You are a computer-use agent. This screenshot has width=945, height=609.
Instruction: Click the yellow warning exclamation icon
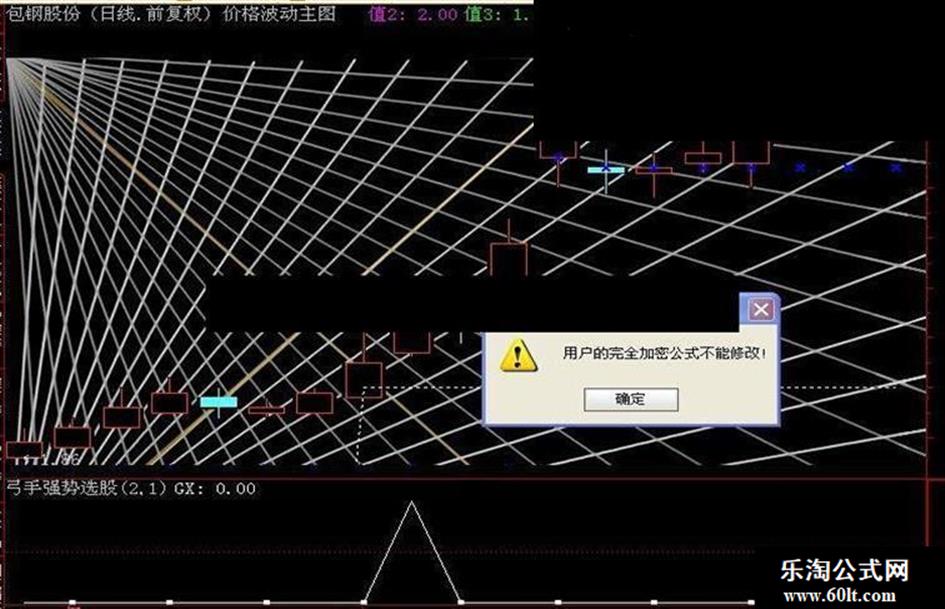[x=518, y=355]
